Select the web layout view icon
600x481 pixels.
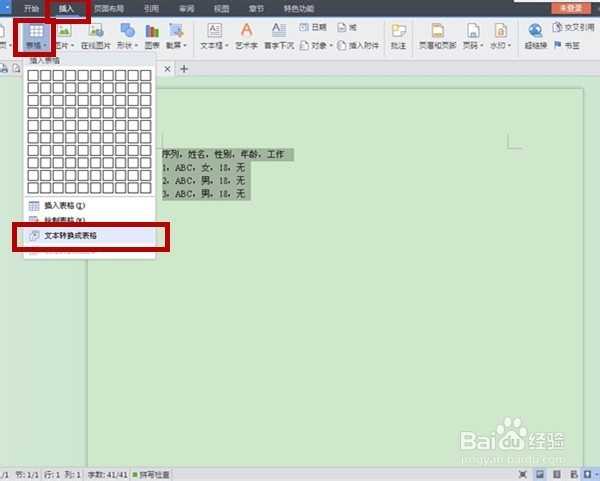pyautogui.click(x=574, y=474)
